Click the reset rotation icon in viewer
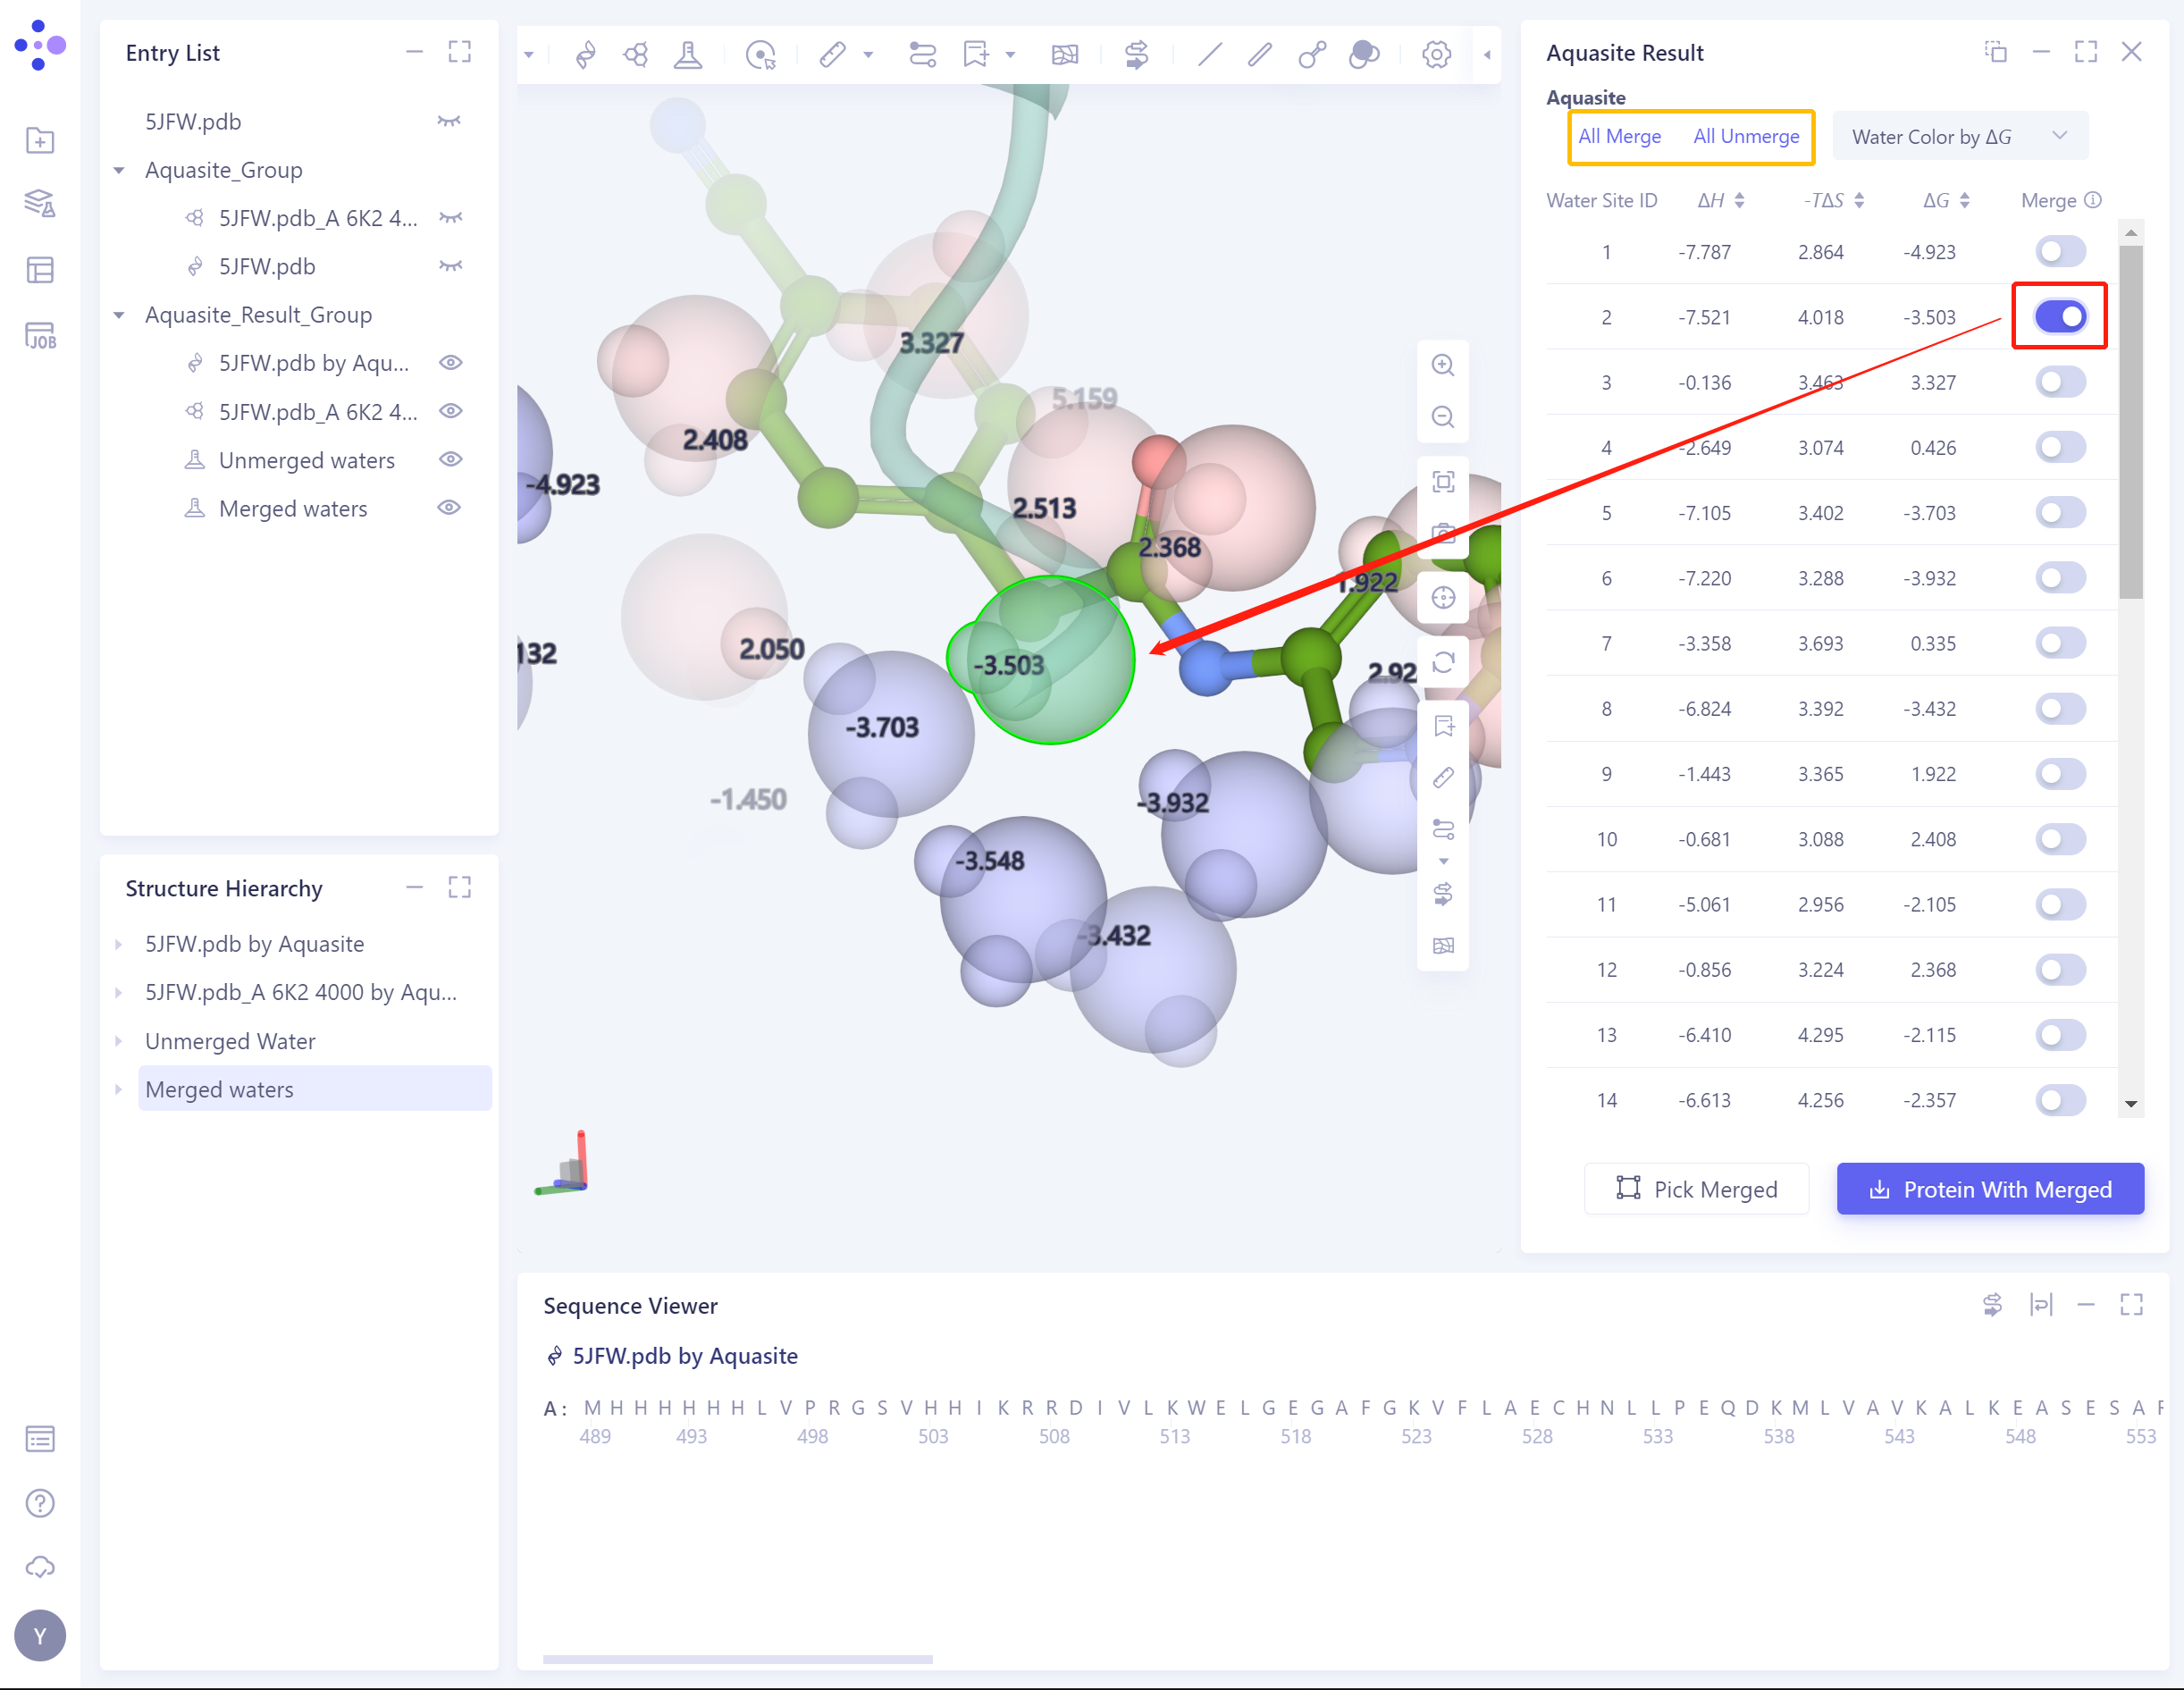This screenshot has height=1690, width=2184. (1442, 662)
